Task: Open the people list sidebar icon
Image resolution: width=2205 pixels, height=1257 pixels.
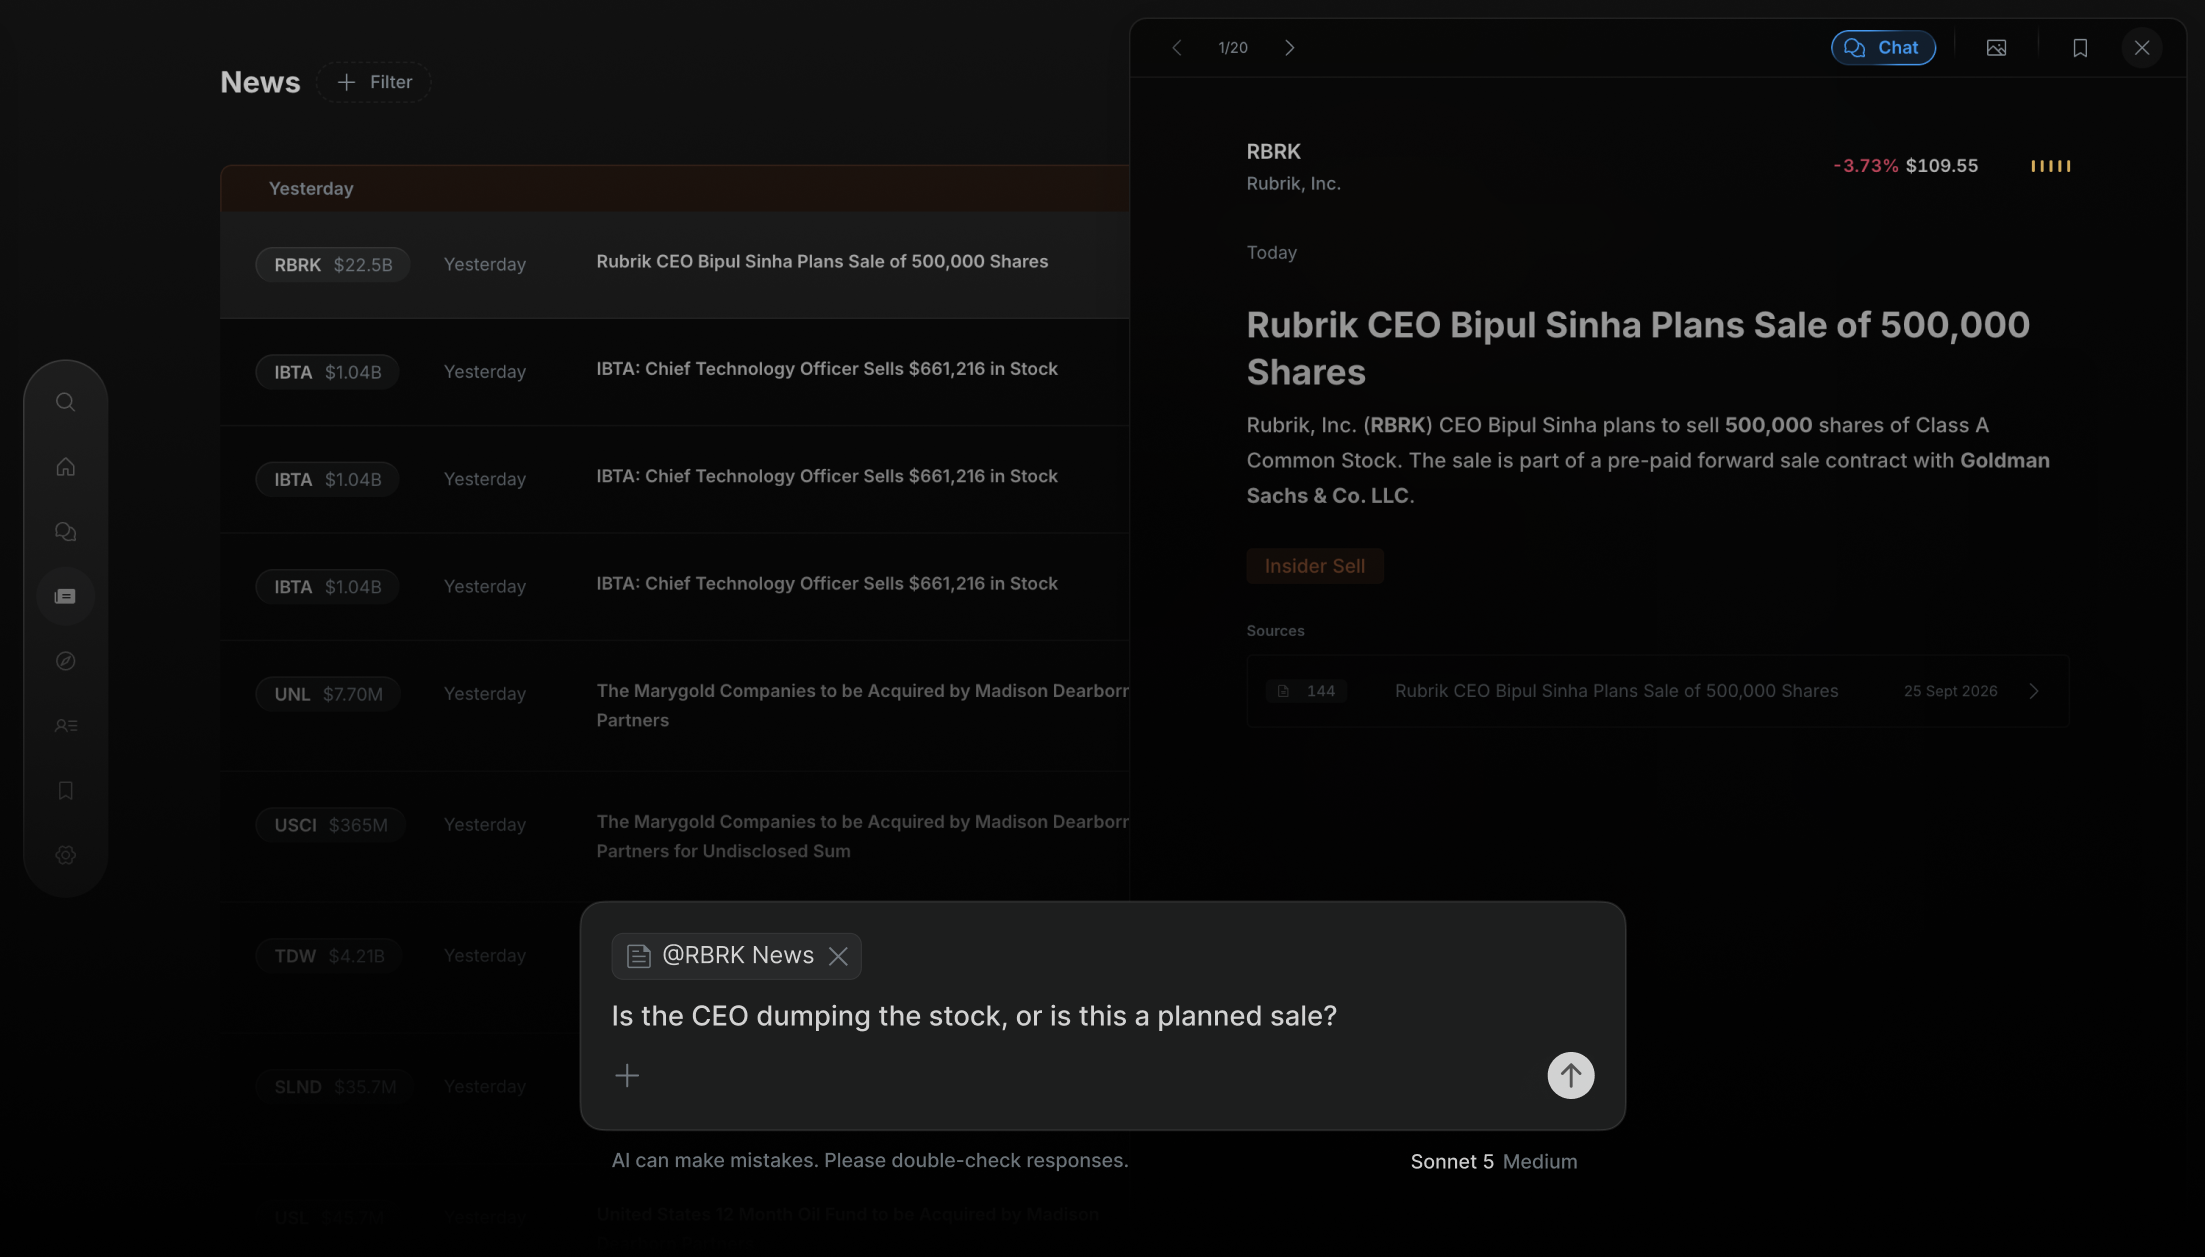Action: coord(65,726)
